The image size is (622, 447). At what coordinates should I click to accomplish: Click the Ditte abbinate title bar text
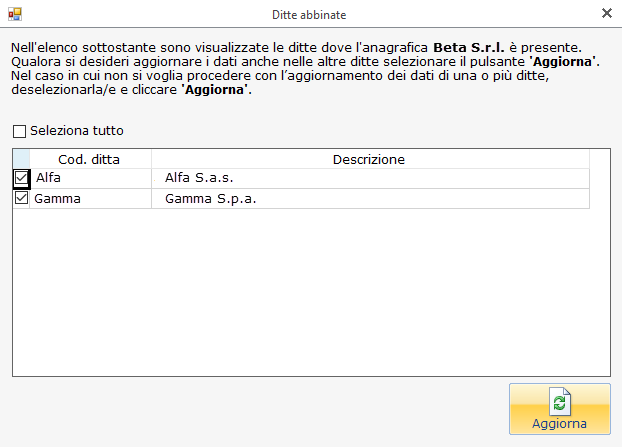click(x=309, y=15)
